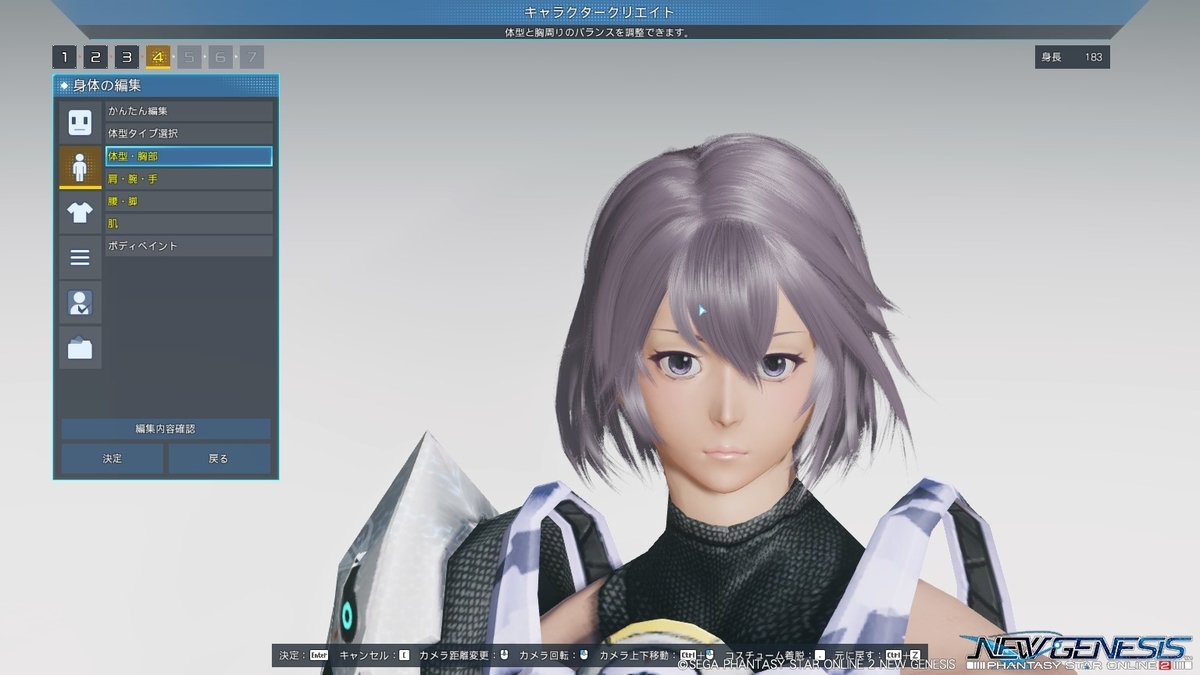1200x675 pixels.
Task: Open the character portrait checkmark icon
Action: click(80, 302)
